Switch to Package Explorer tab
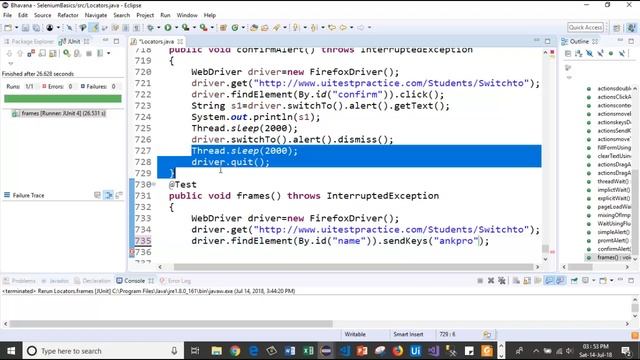The image size is (640, 360). (29, 42)
